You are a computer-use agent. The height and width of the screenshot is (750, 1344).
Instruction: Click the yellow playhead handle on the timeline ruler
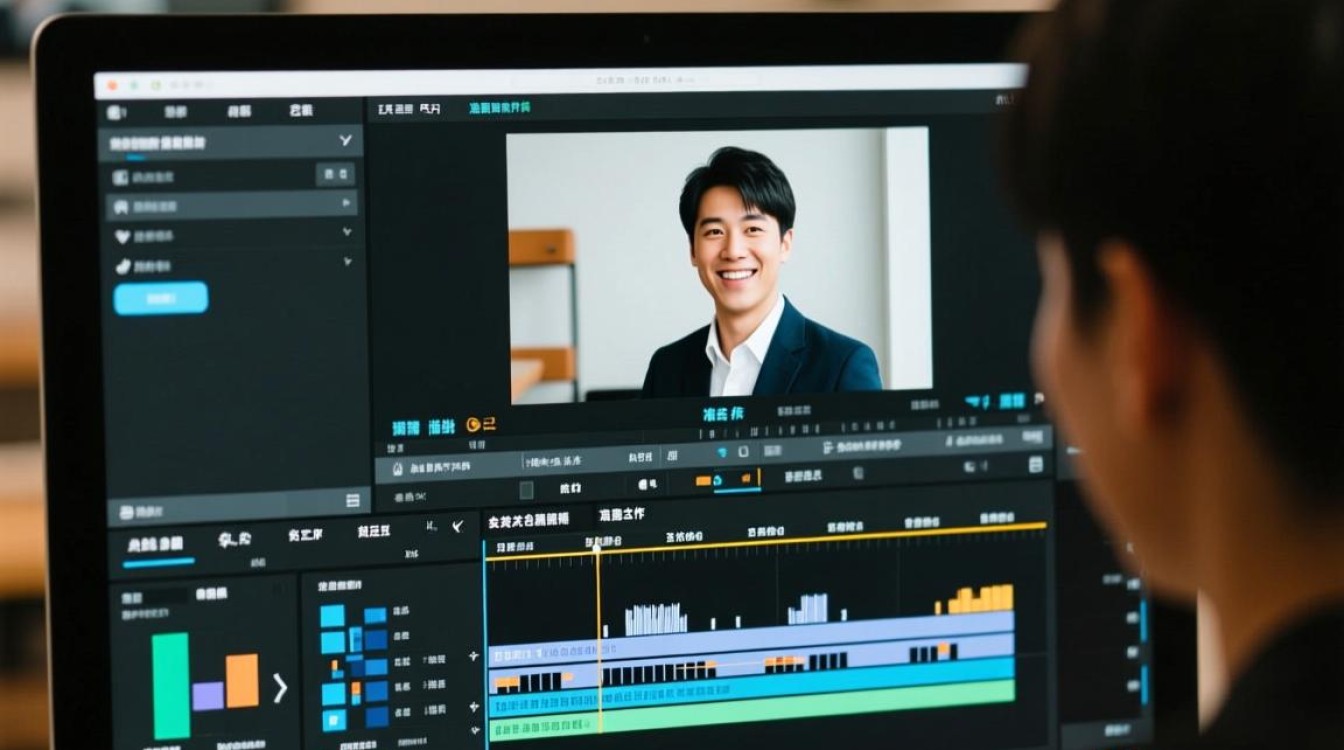pyautogui.click(x=597, y=547)
